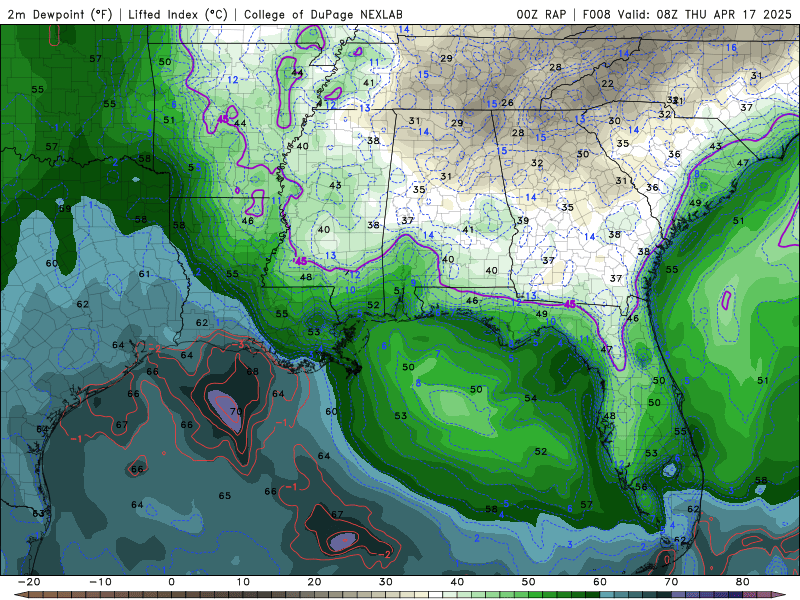The width and height of the screenshot is (800, 600).
Task: Click the red '-3' lifted index contour label
Action: coord(240,345)
